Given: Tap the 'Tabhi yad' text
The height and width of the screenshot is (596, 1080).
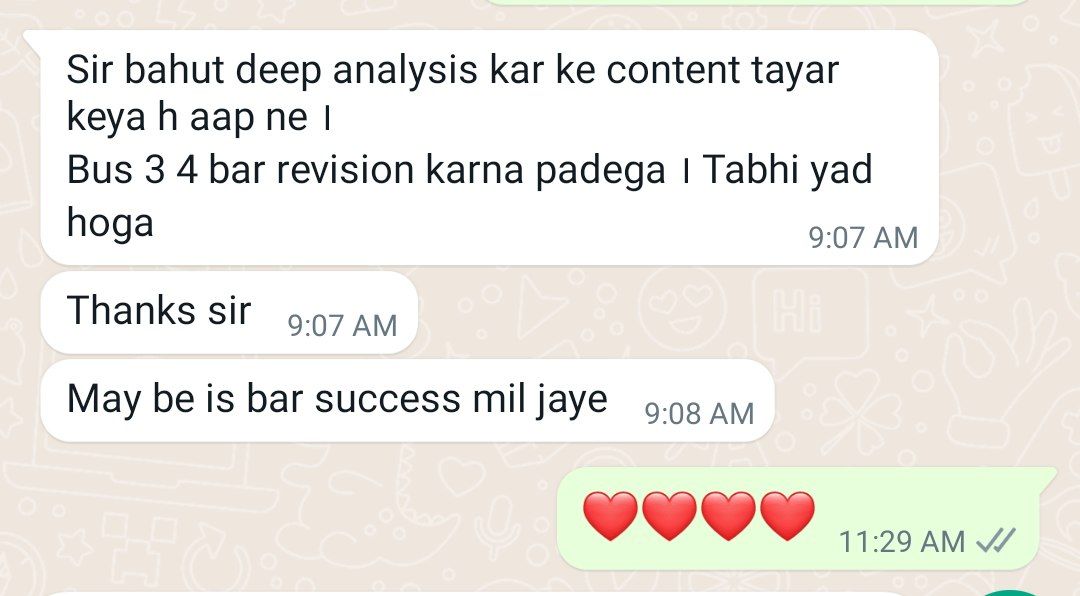Looking at the screenshot, I should (x=787, y=170).
